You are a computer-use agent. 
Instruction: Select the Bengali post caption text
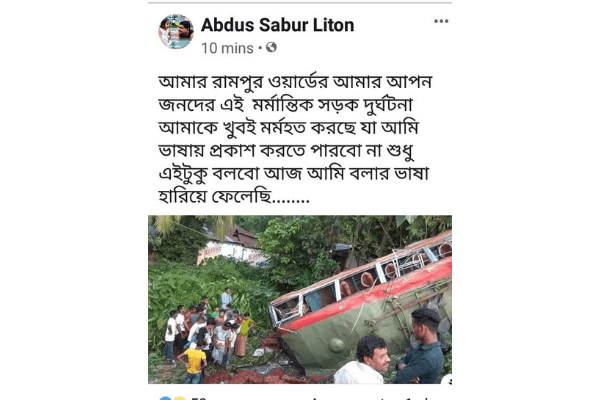[295, 139]
